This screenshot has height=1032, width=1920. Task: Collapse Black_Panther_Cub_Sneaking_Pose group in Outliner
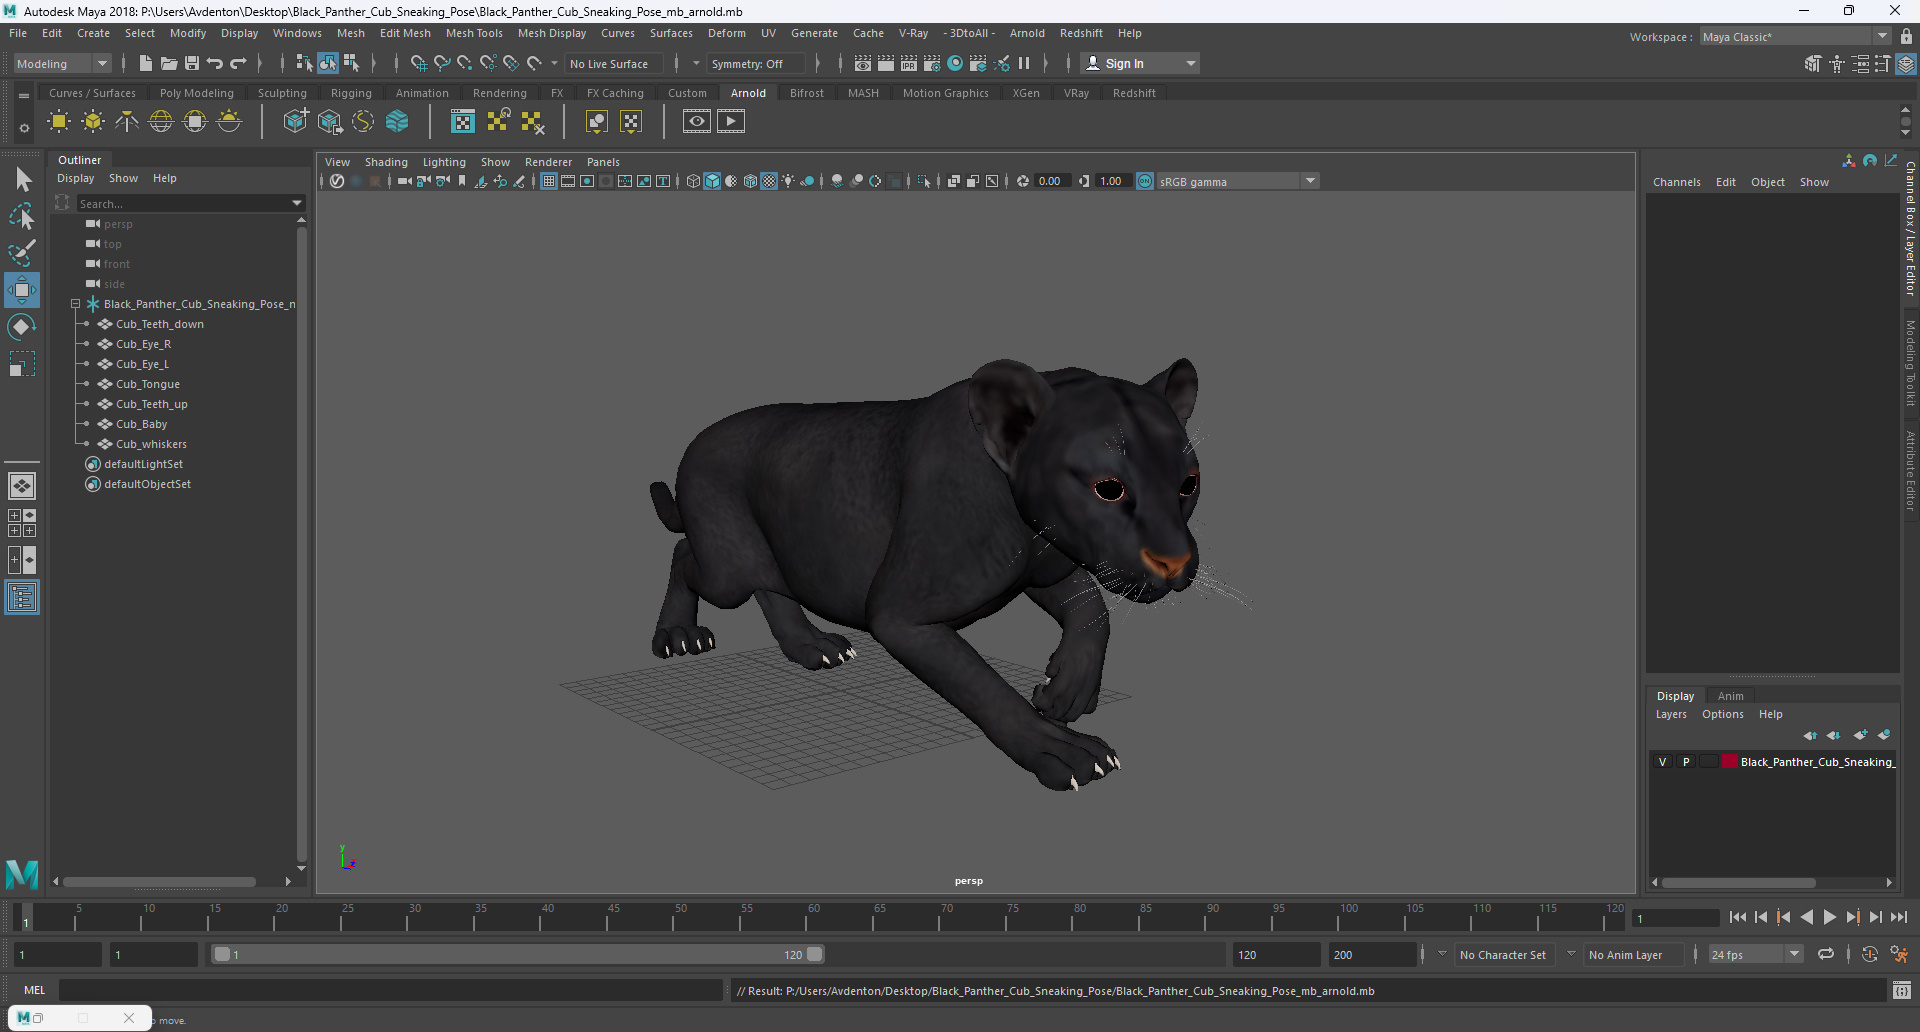[x=75, y=304]
